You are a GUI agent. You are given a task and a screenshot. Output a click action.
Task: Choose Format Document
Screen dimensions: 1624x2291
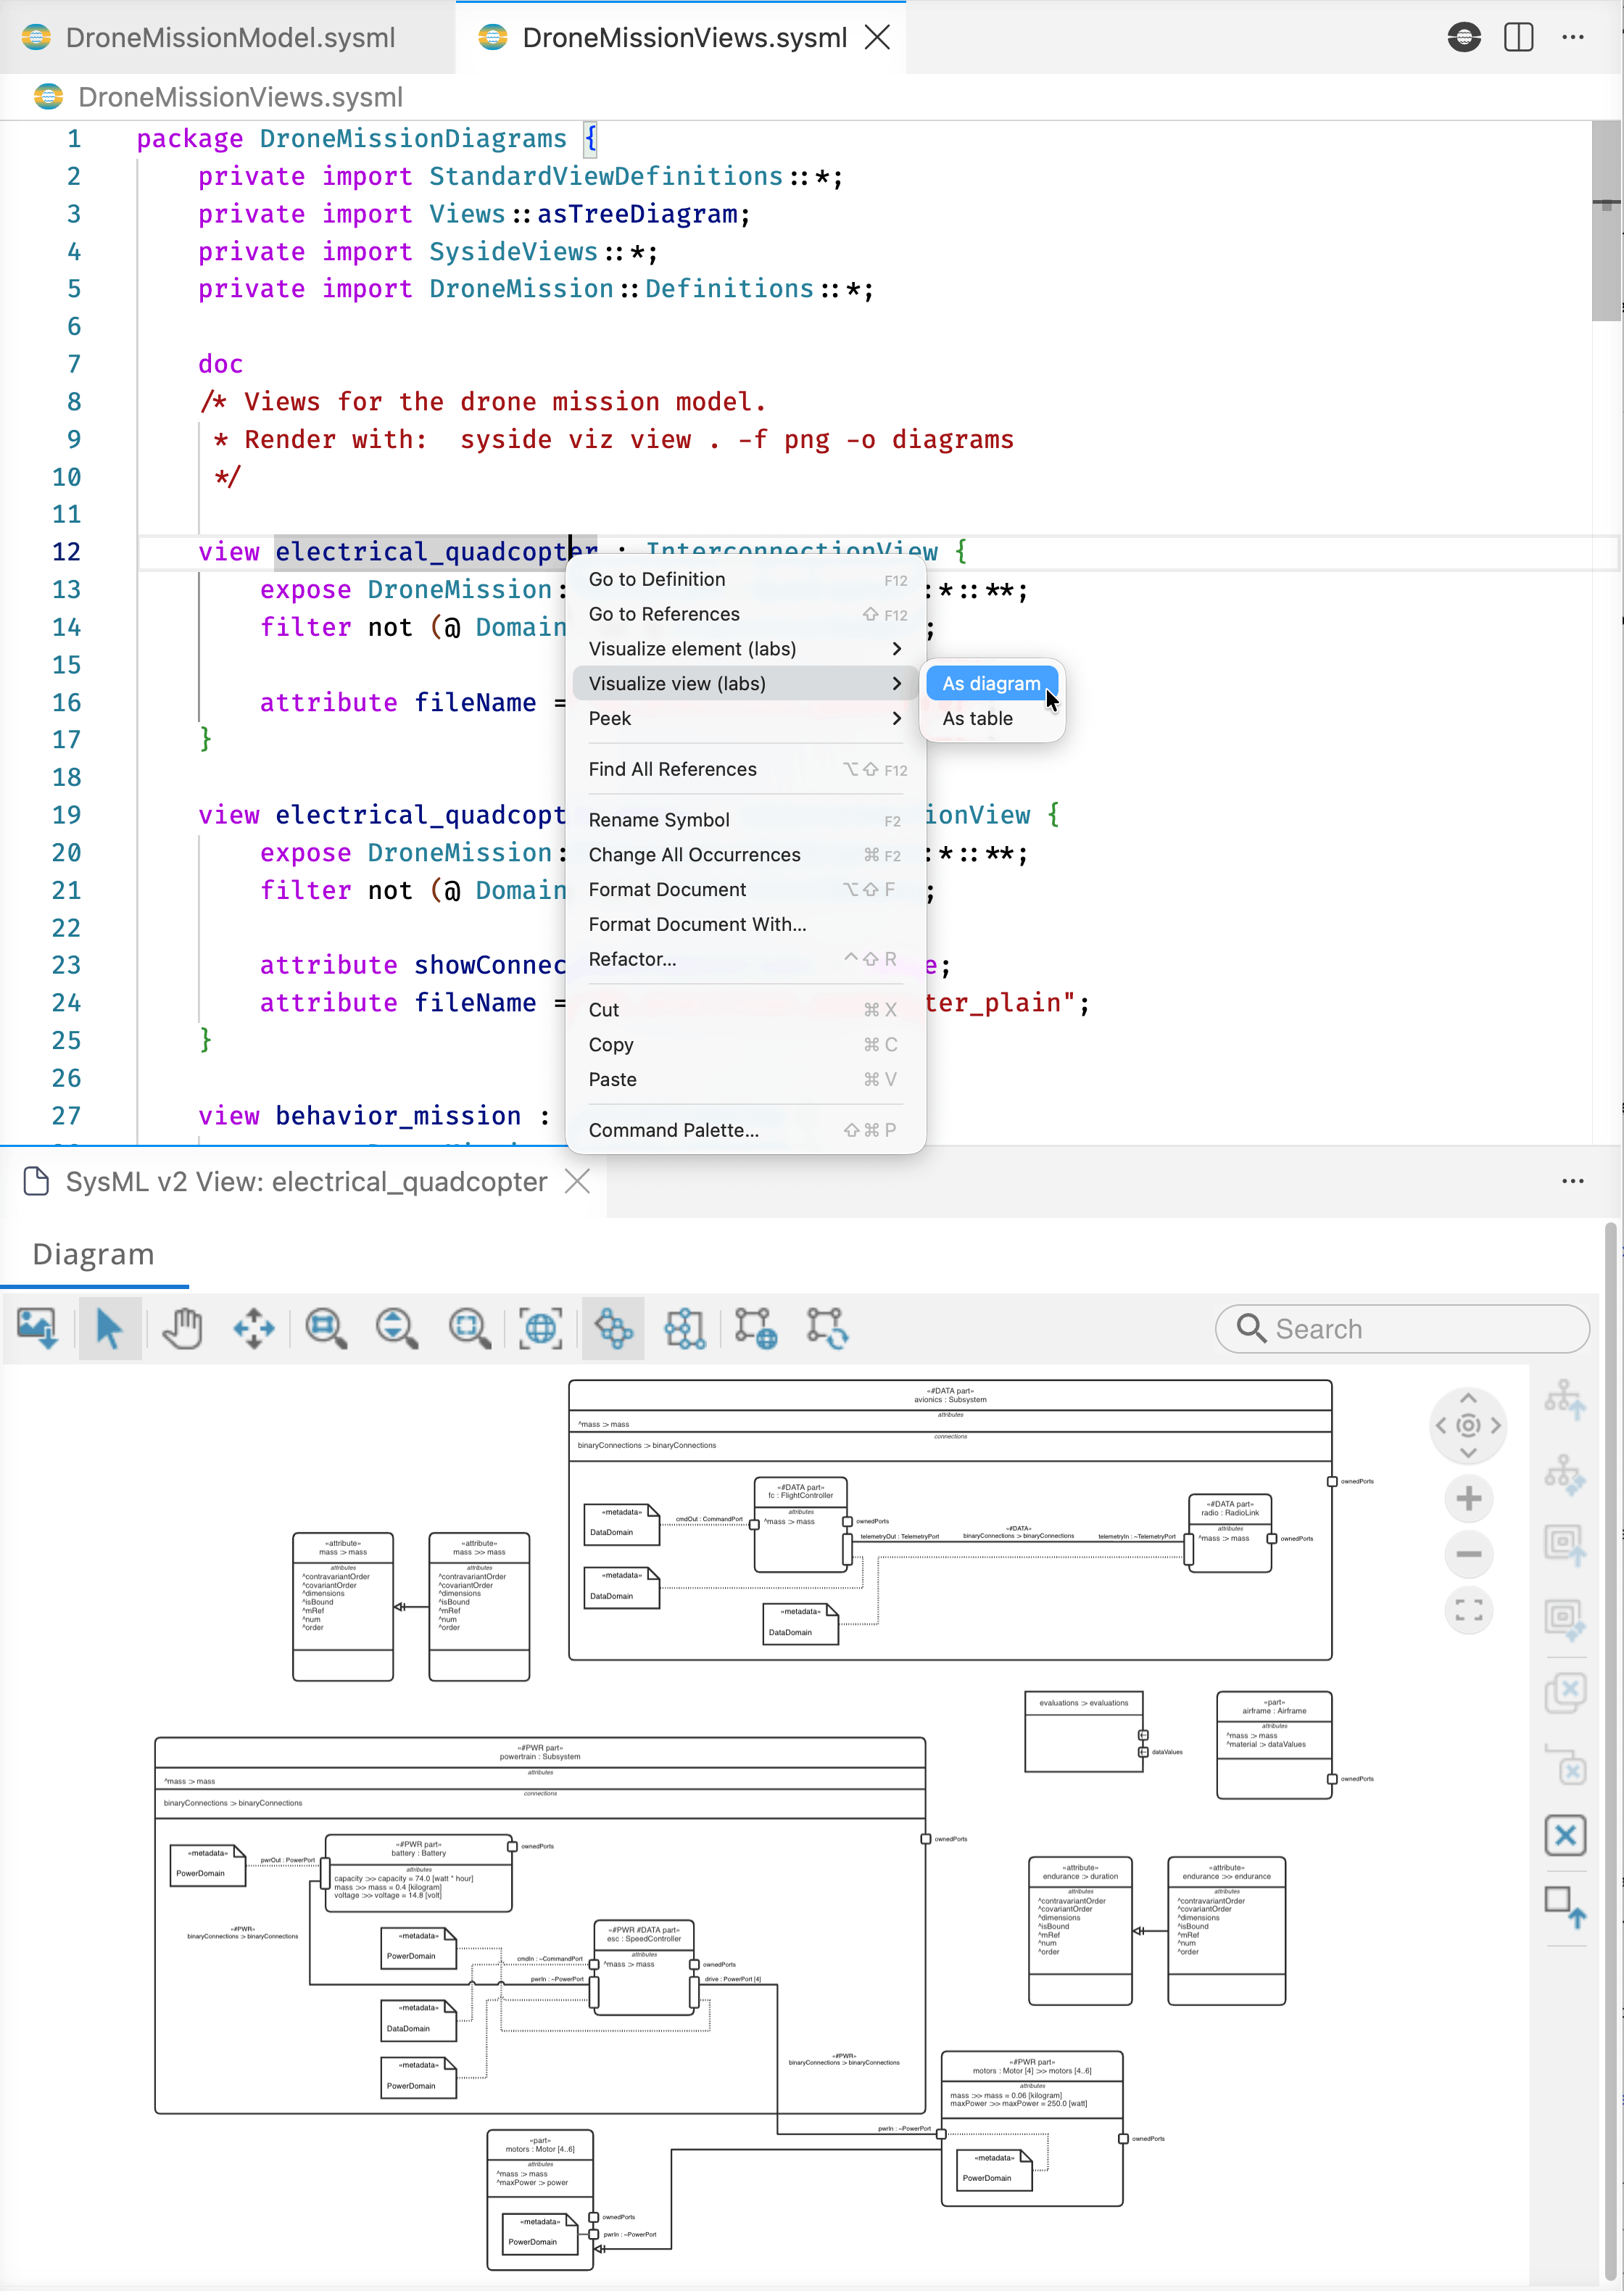point(746,890)
